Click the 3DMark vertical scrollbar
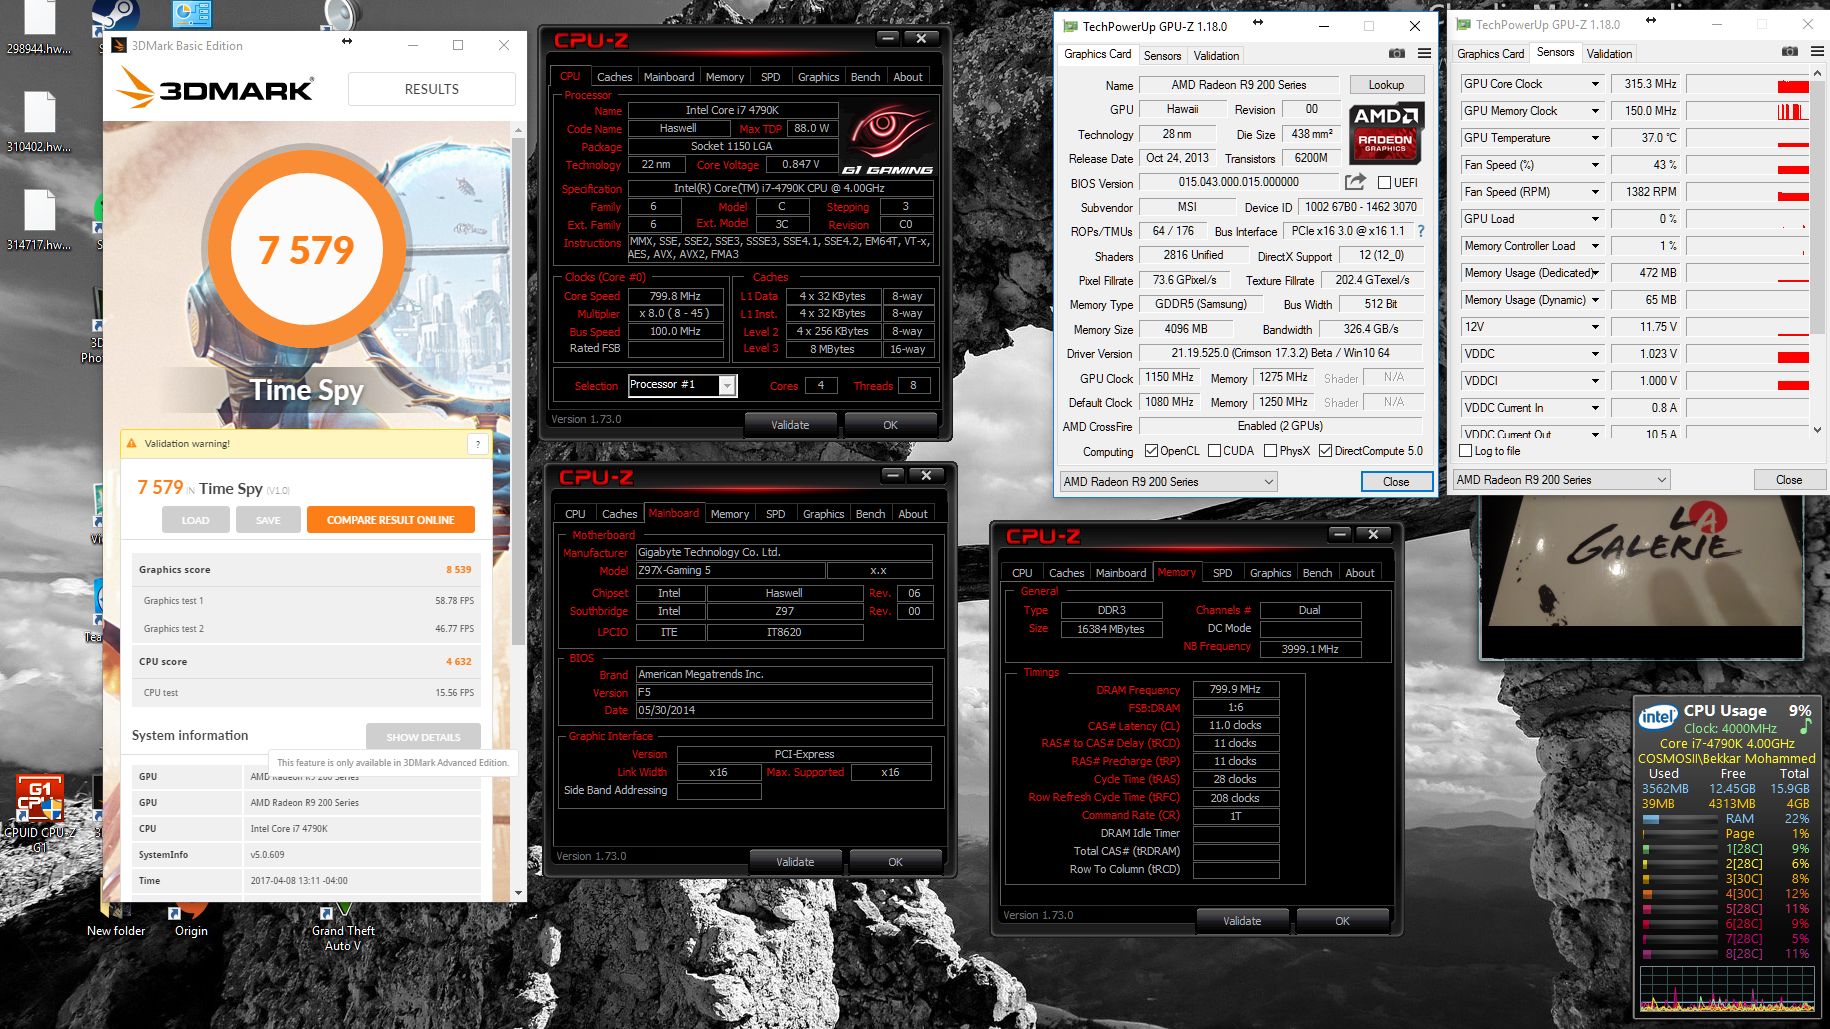The width and height of the screenshot is (1830, 1029). point(518,390)
